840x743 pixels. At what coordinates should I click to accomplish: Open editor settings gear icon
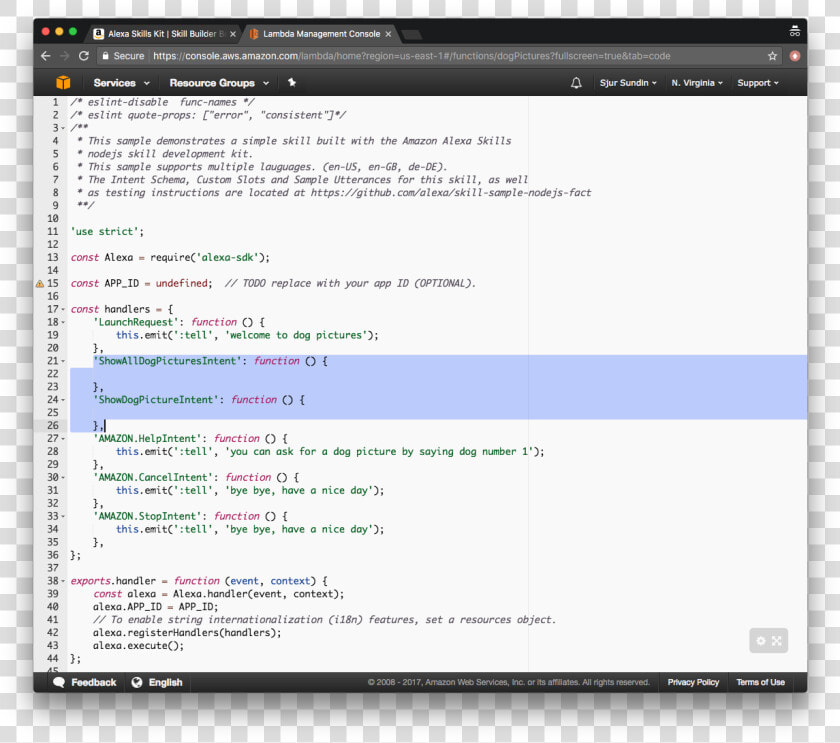[x=761, y=641]
